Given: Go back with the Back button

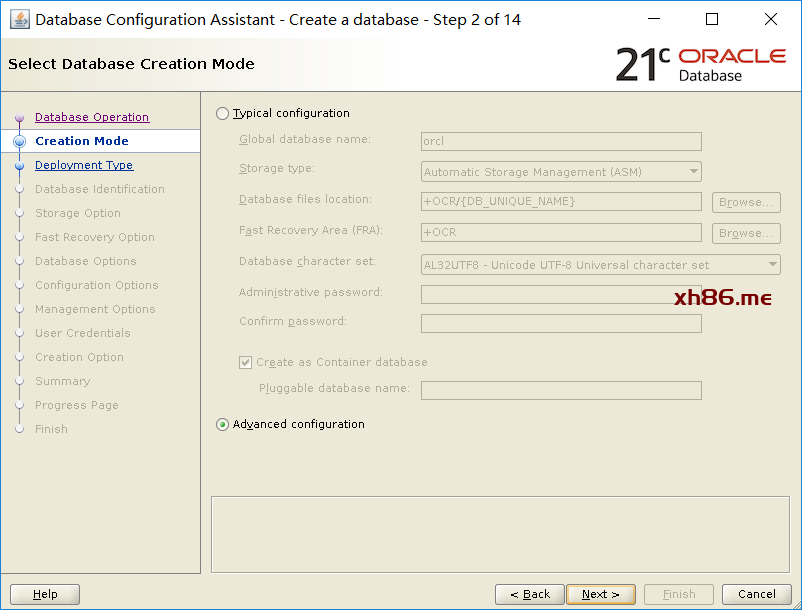Looking at the screenshot, I should (x=530, y=594).
